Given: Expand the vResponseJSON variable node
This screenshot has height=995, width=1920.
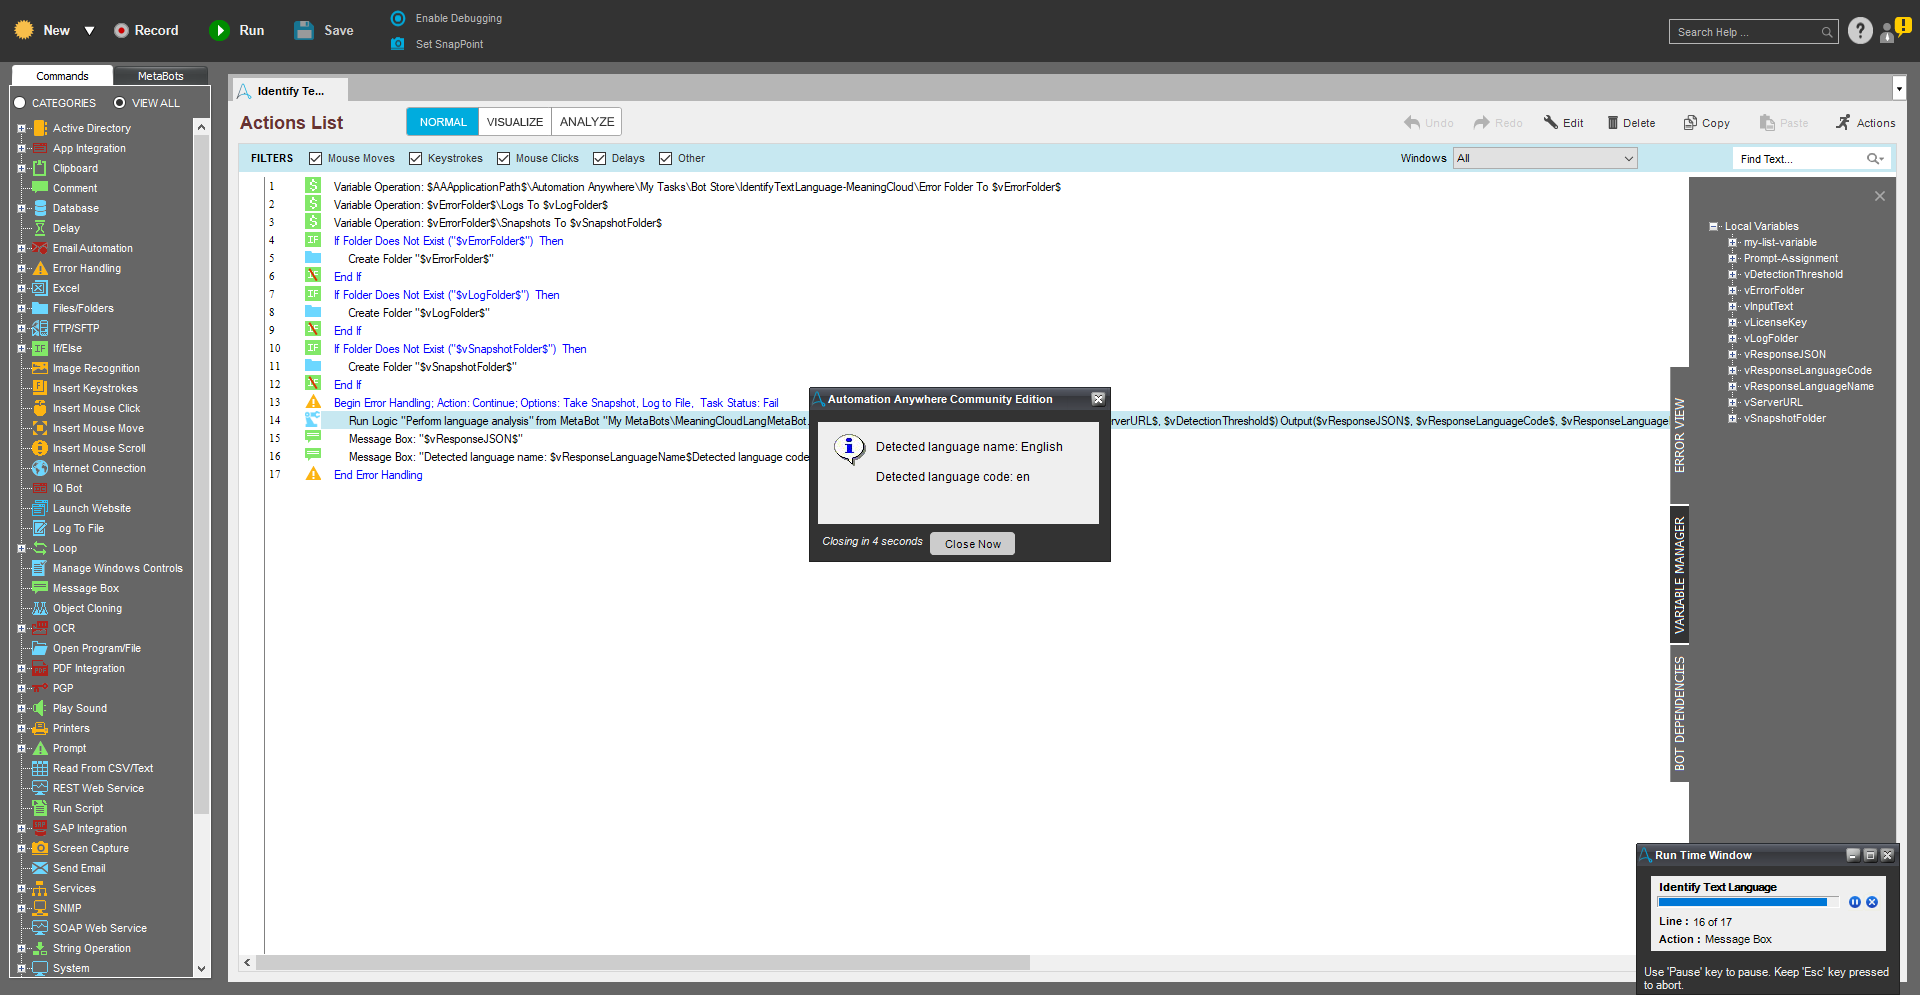Looking at the screenshot, I should (x=1733, y=354).
